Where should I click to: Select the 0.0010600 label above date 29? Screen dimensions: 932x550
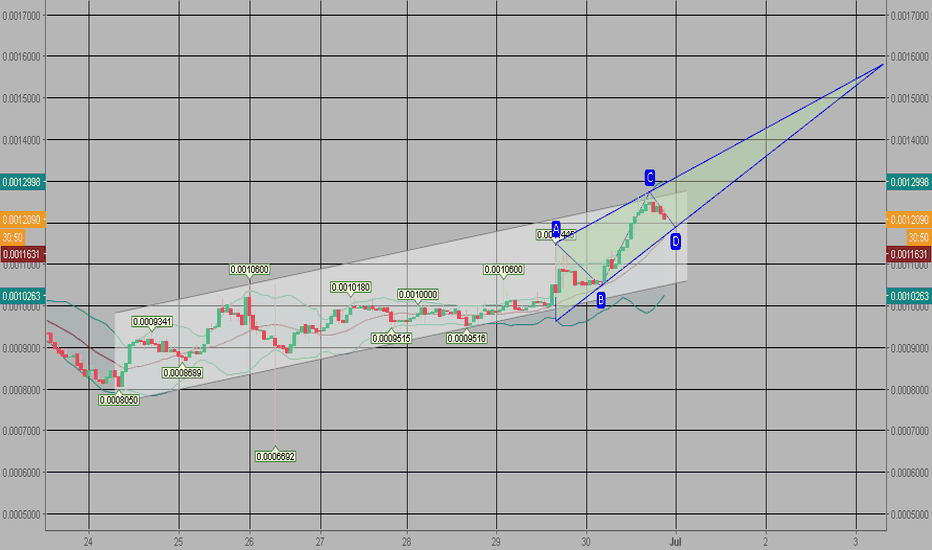point(503,269)
